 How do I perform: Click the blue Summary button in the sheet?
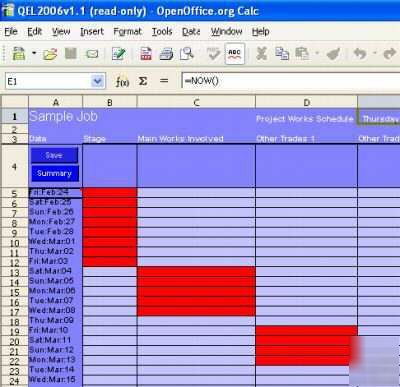[x=55, y=173]
